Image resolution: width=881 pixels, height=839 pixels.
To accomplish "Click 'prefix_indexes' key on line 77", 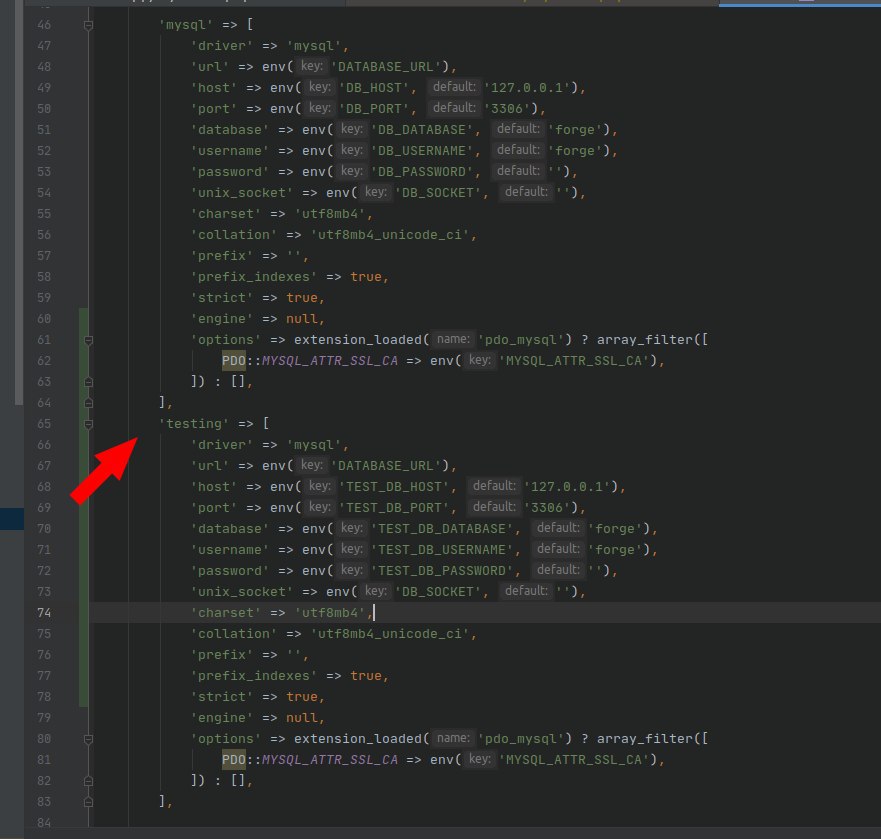I will tap(253, 675).
